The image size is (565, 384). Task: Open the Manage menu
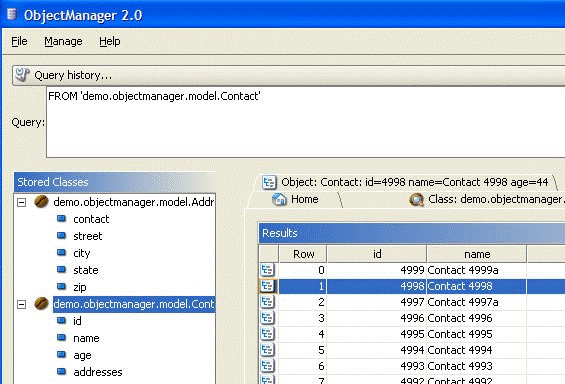coord(63,41)
